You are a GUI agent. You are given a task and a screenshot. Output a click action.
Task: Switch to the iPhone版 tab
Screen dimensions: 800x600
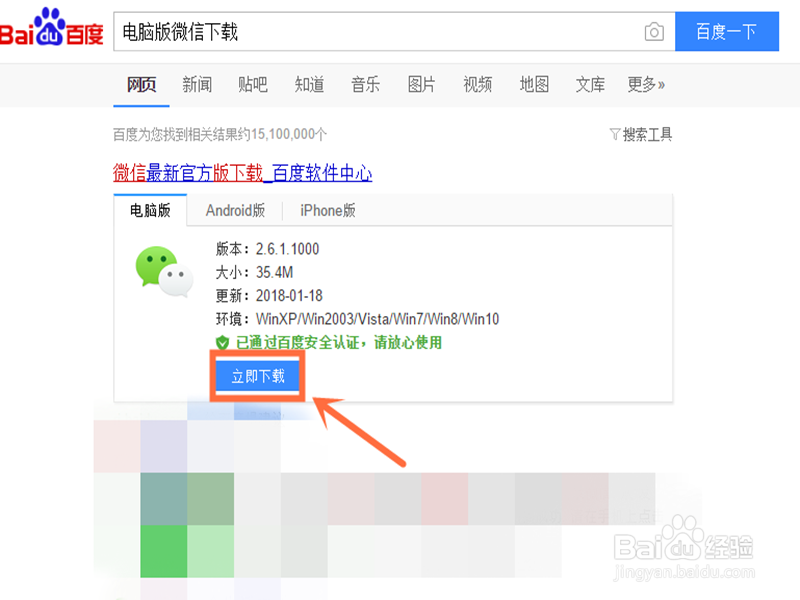[x=330, y=210]
